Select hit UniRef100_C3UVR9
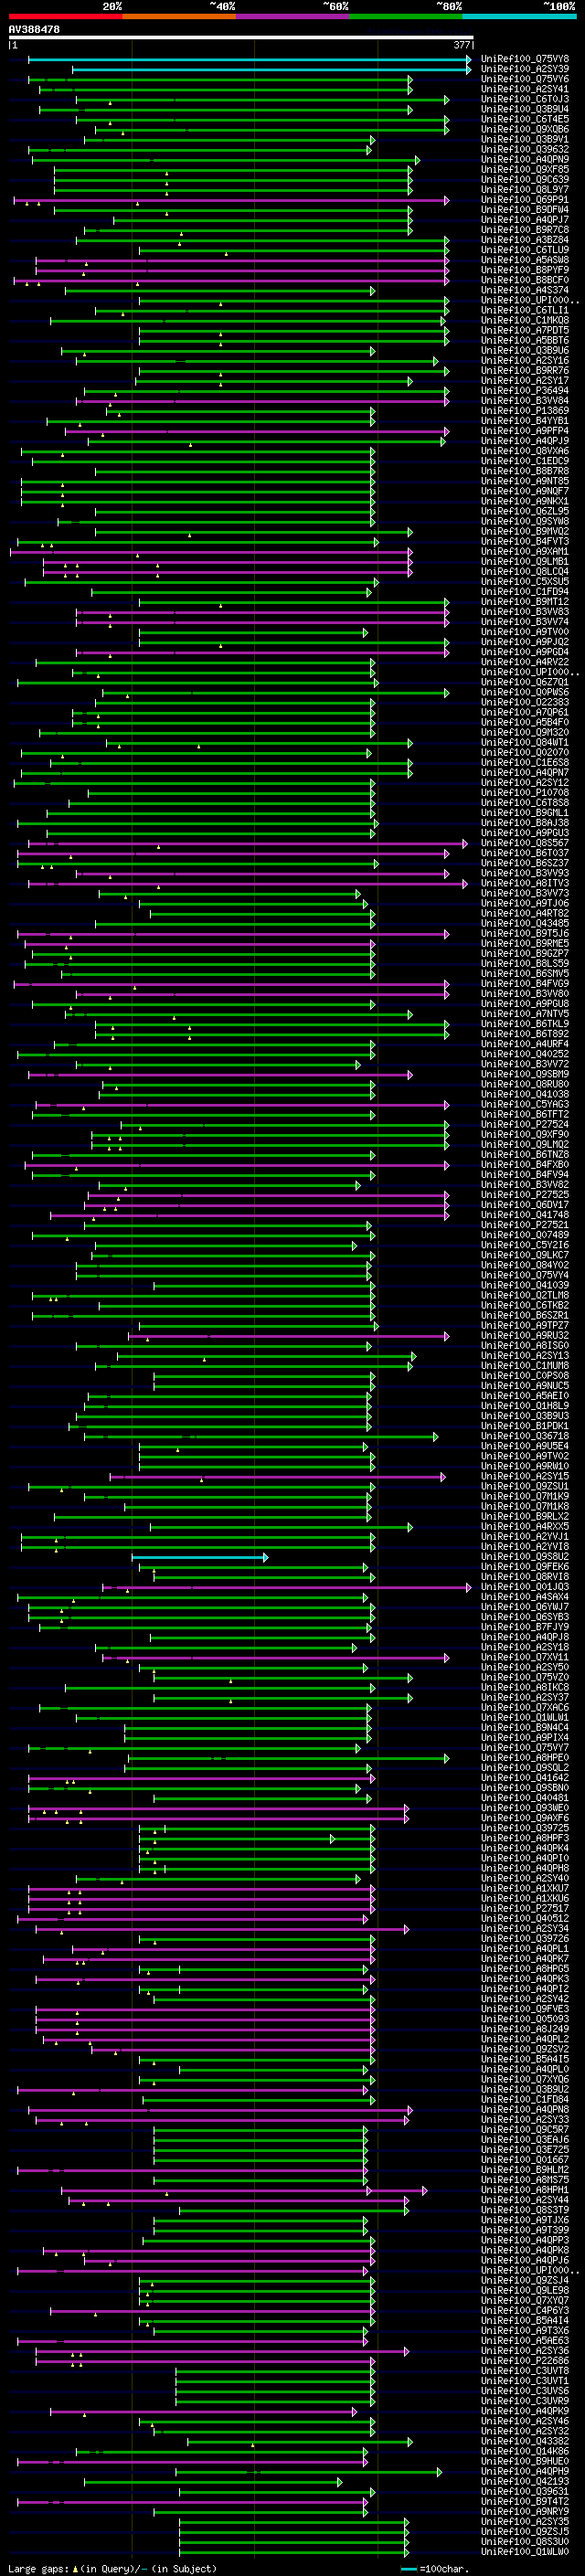The width and height of the screenshot is (585, 2576). pyautogui.click(x=525, y=2400)
